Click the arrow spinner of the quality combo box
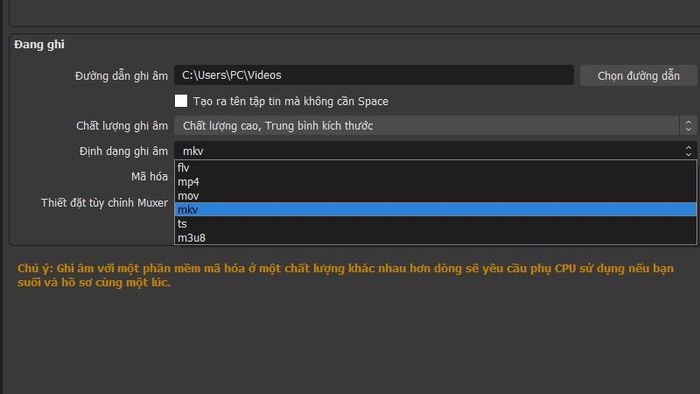 point(688,126)
